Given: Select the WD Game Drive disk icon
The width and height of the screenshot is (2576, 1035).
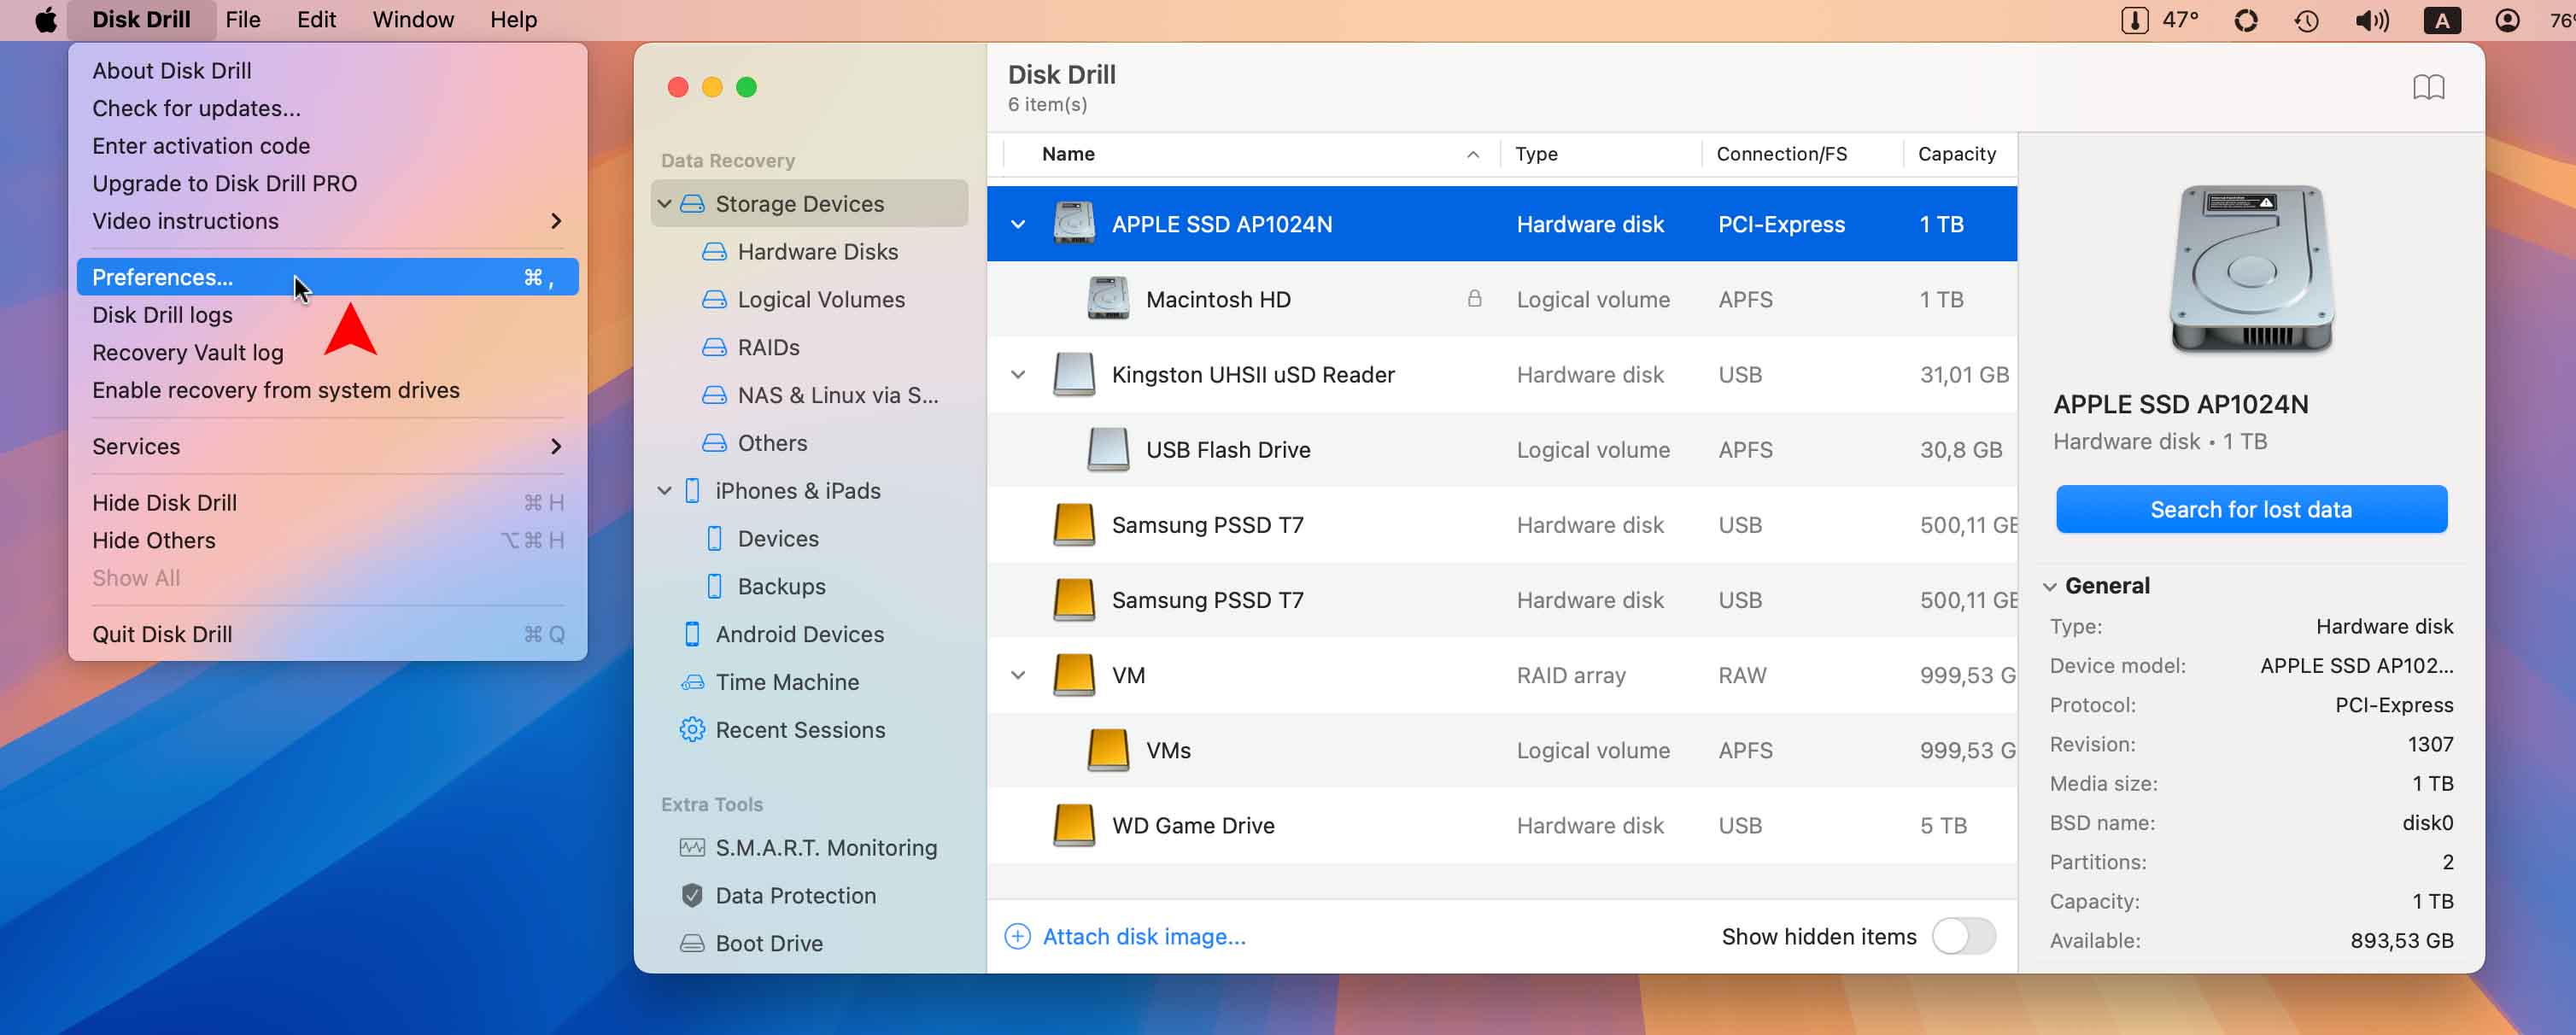Looking at the screenshot, I should pos(1074,825).
